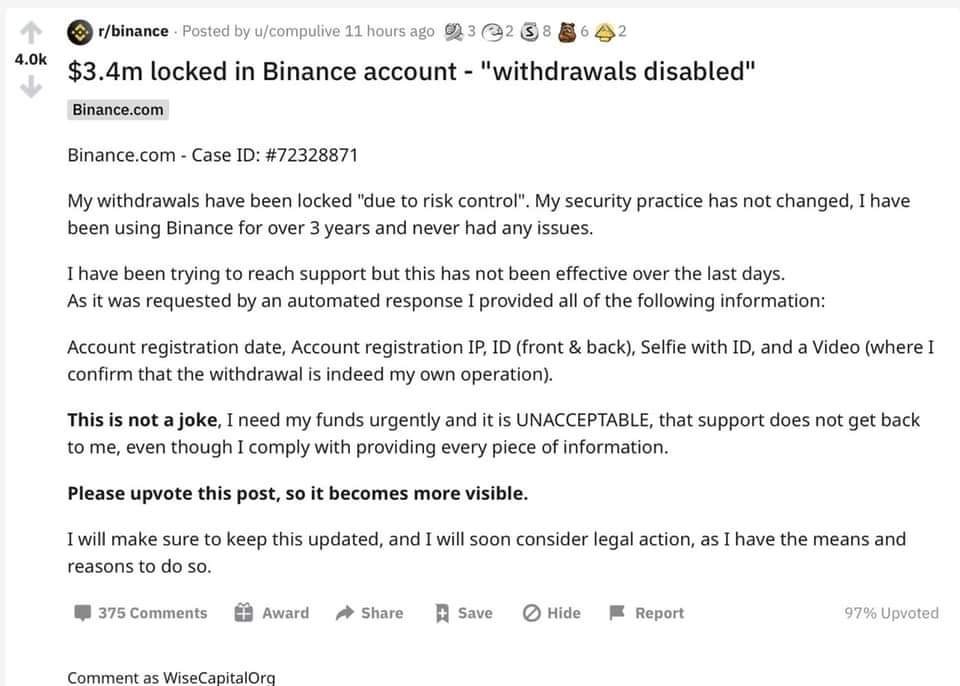Open the 375 Comments section
This screenshot has width=960, height=686.
(140, 613)
